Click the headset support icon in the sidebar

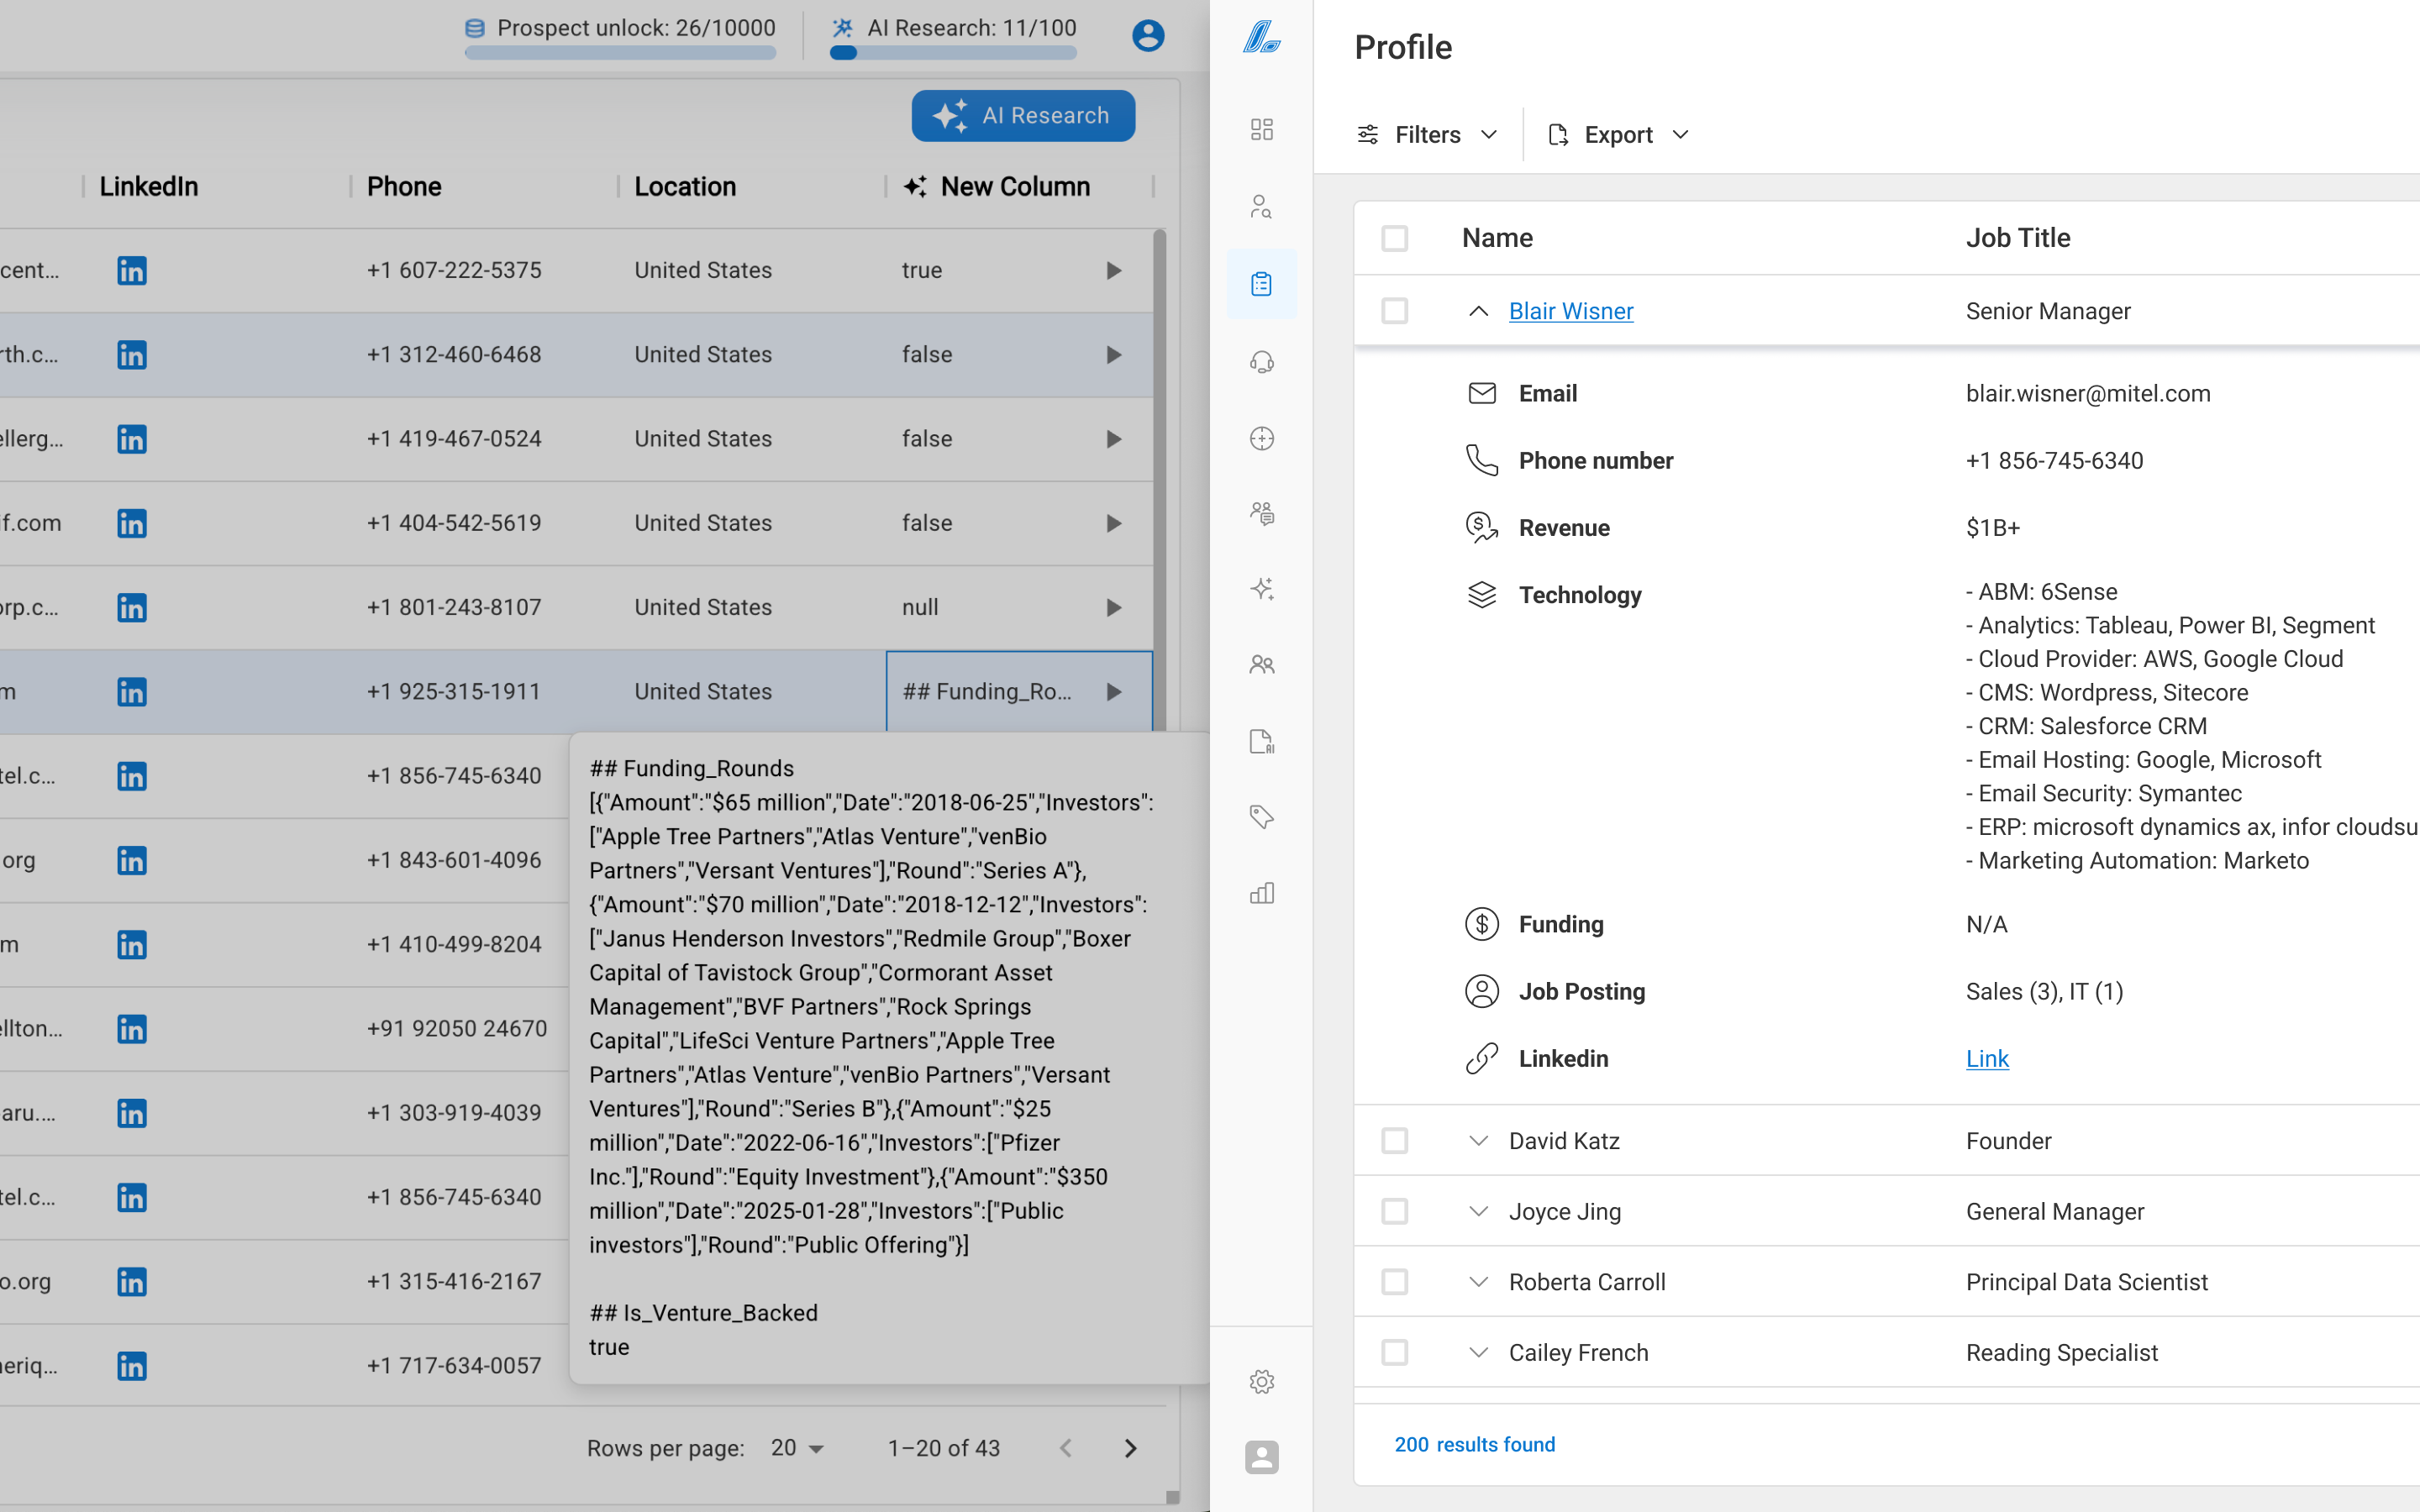(1261, 362)
